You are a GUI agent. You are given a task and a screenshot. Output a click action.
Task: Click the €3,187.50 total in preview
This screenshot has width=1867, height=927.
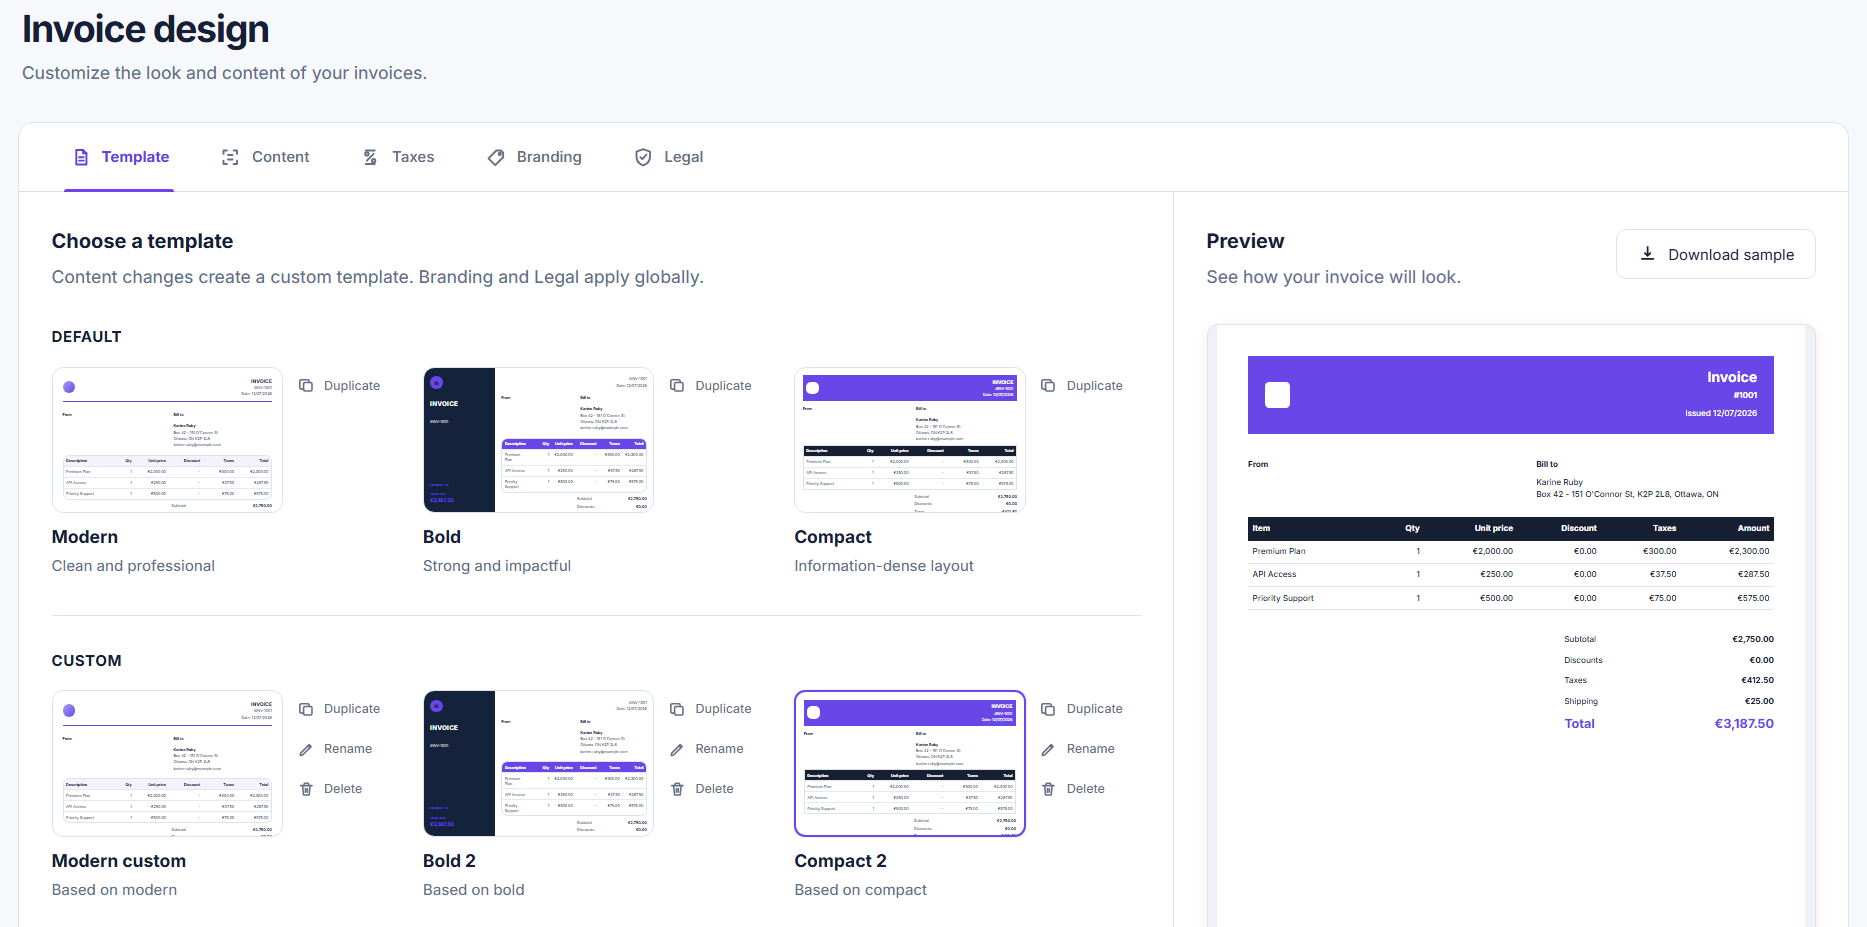(x=1744, y=724)
